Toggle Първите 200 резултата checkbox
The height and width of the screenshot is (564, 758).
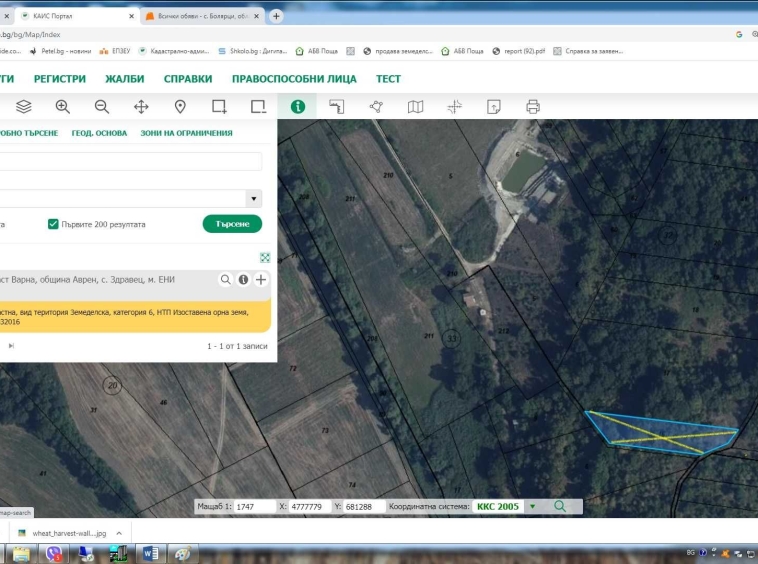[x=53, y=224]
